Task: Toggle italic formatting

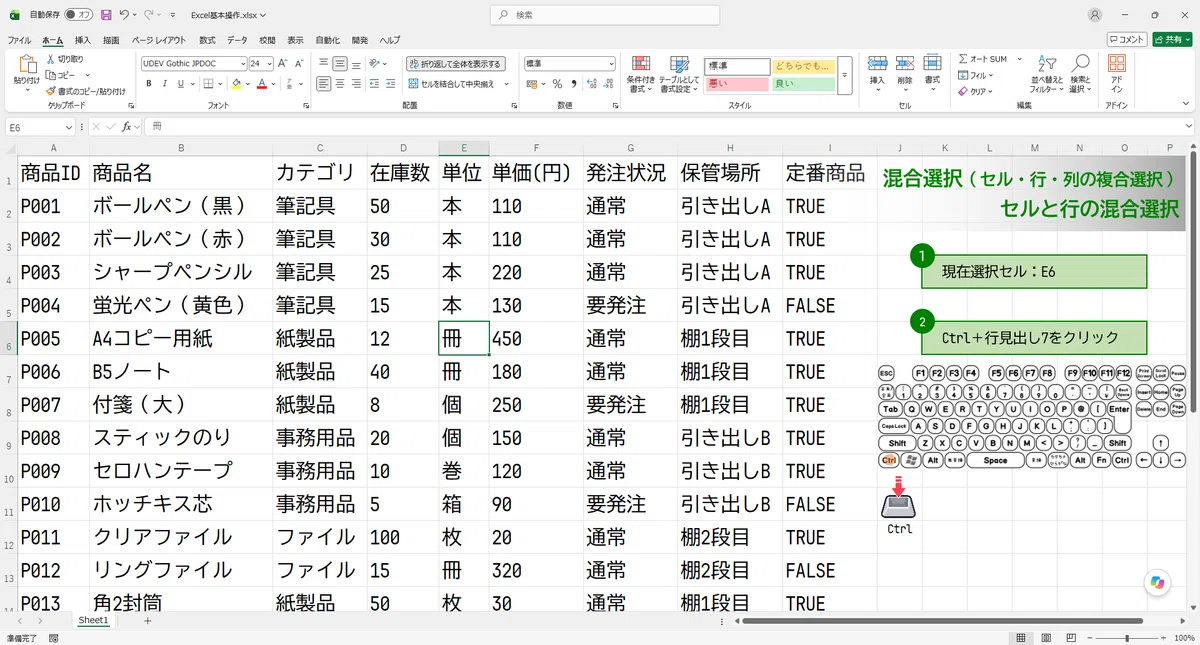Action: click(x=163, y=84)
